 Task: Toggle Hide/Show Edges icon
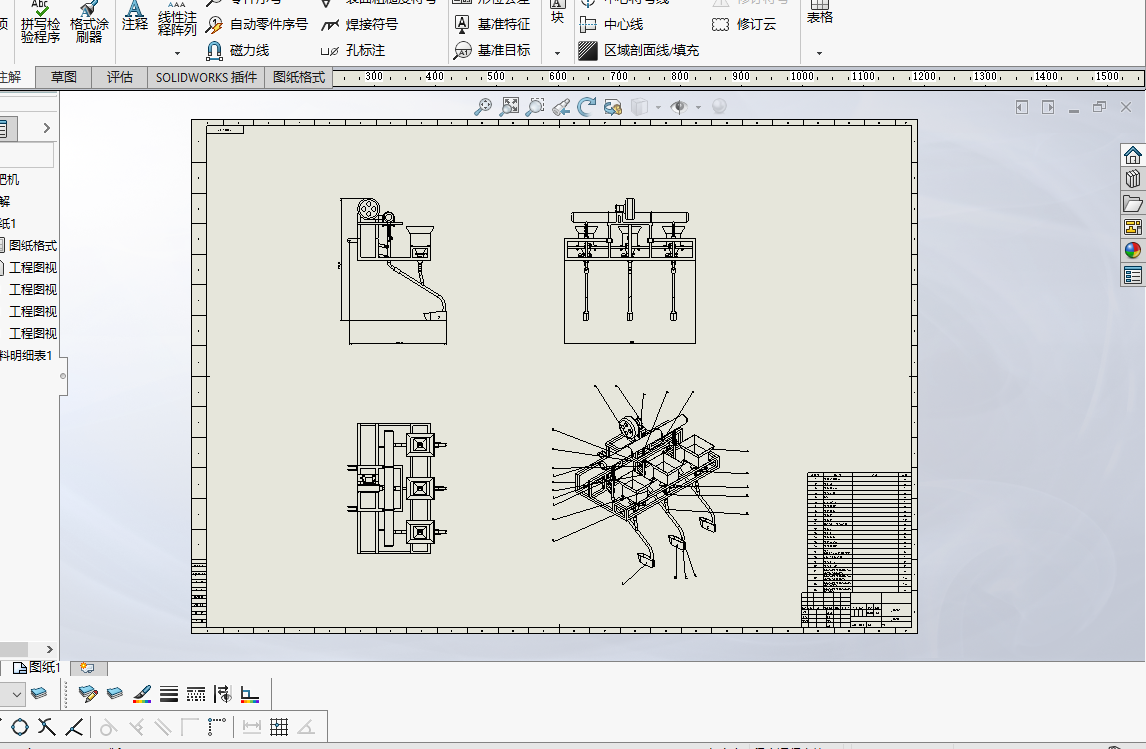pos(223,693)
